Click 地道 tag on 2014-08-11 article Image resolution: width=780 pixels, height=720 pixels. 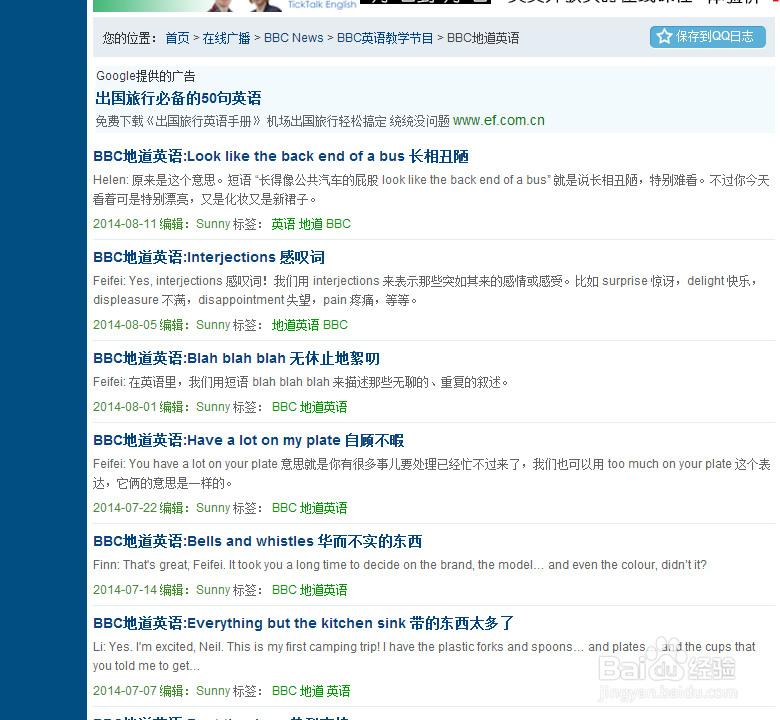(x=311, y=224)
